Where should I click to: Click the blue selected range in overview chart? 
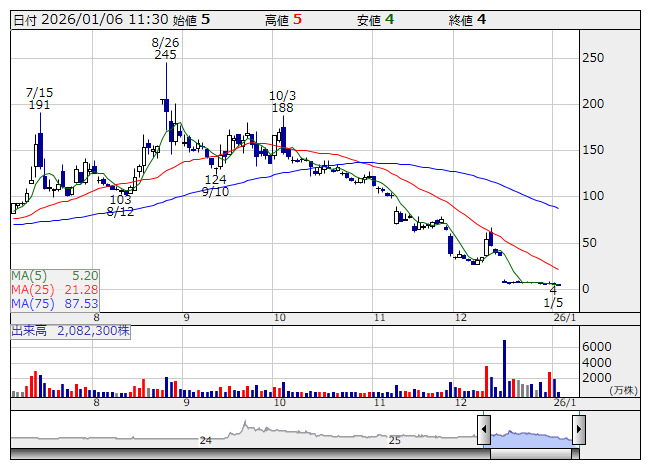tap(530, 437)
